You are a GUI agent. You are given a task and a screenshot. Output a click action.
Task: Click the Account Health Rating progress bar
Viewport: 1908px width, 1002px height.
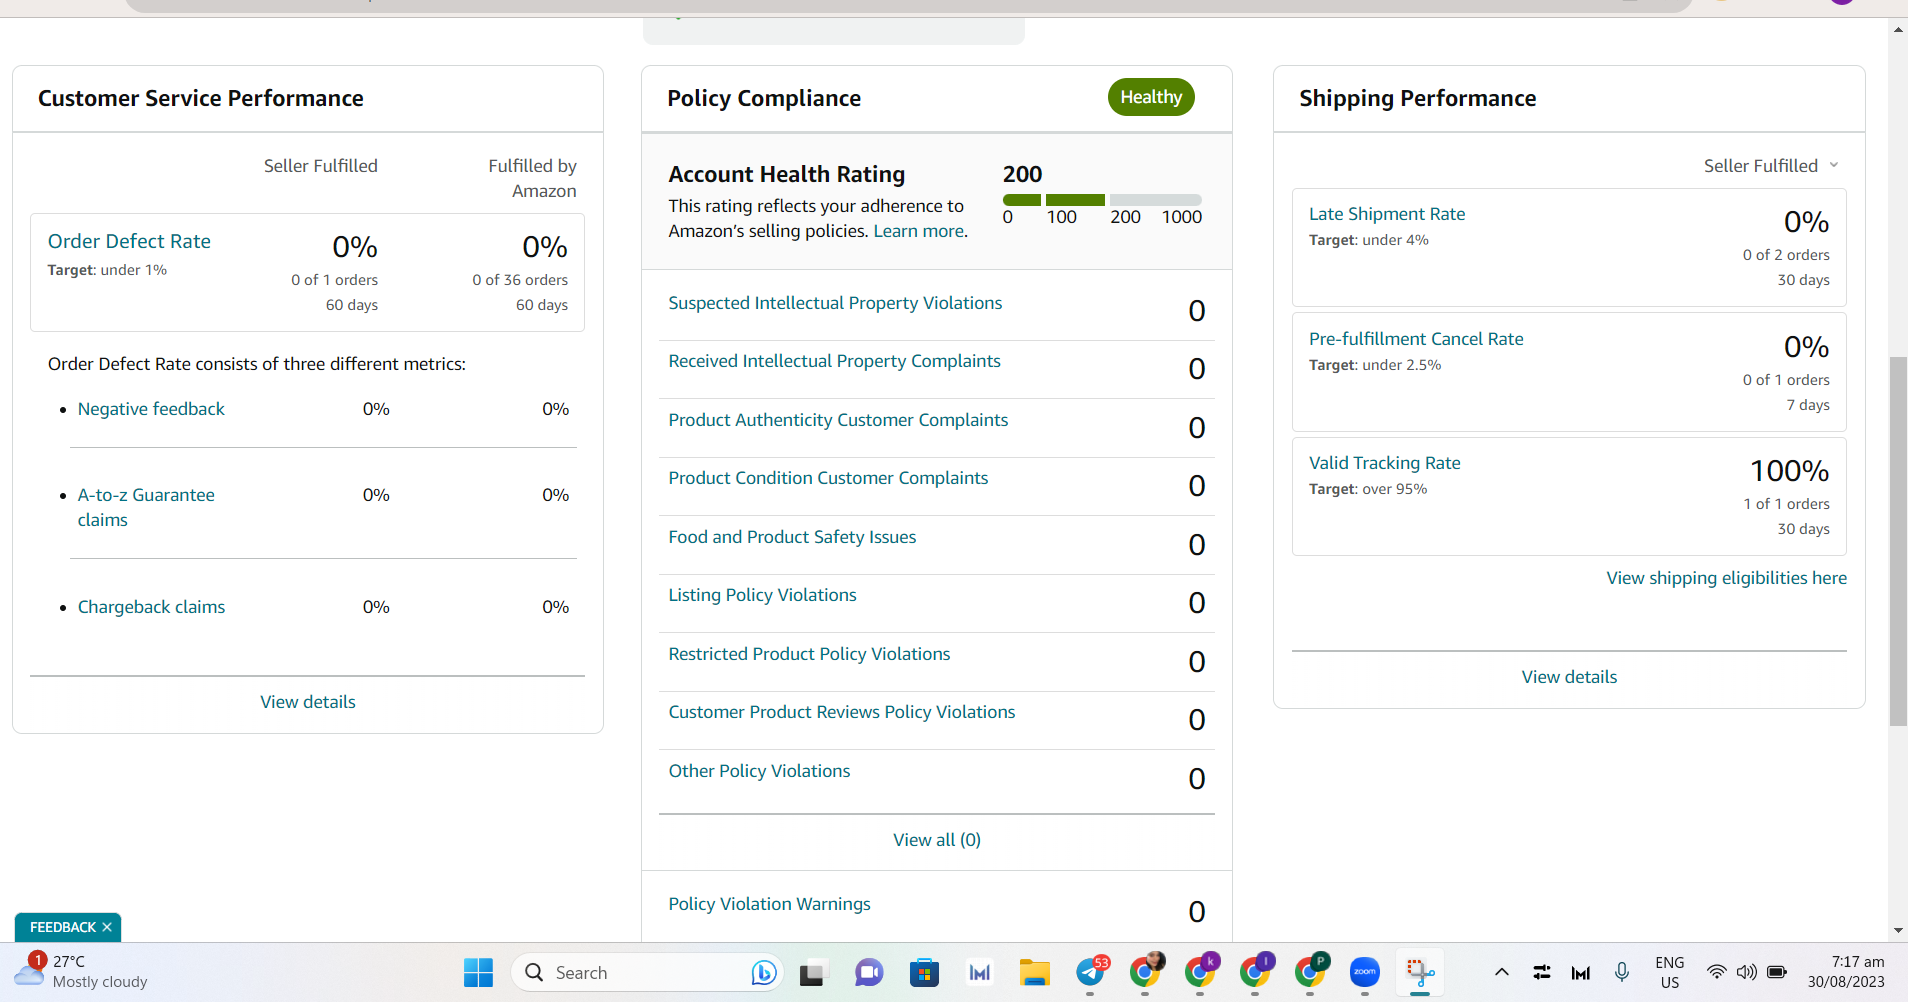point(1102,200)
